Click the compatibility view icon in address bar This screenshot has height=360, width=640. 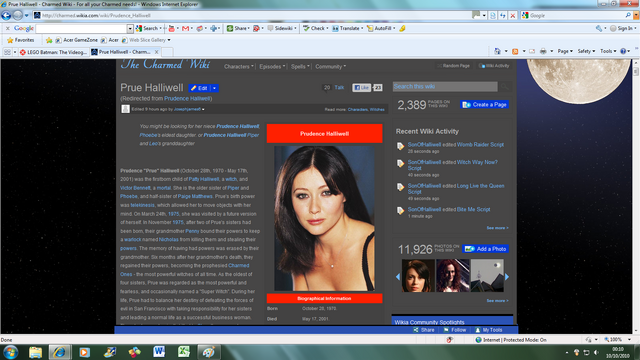[x=493, y=16]
